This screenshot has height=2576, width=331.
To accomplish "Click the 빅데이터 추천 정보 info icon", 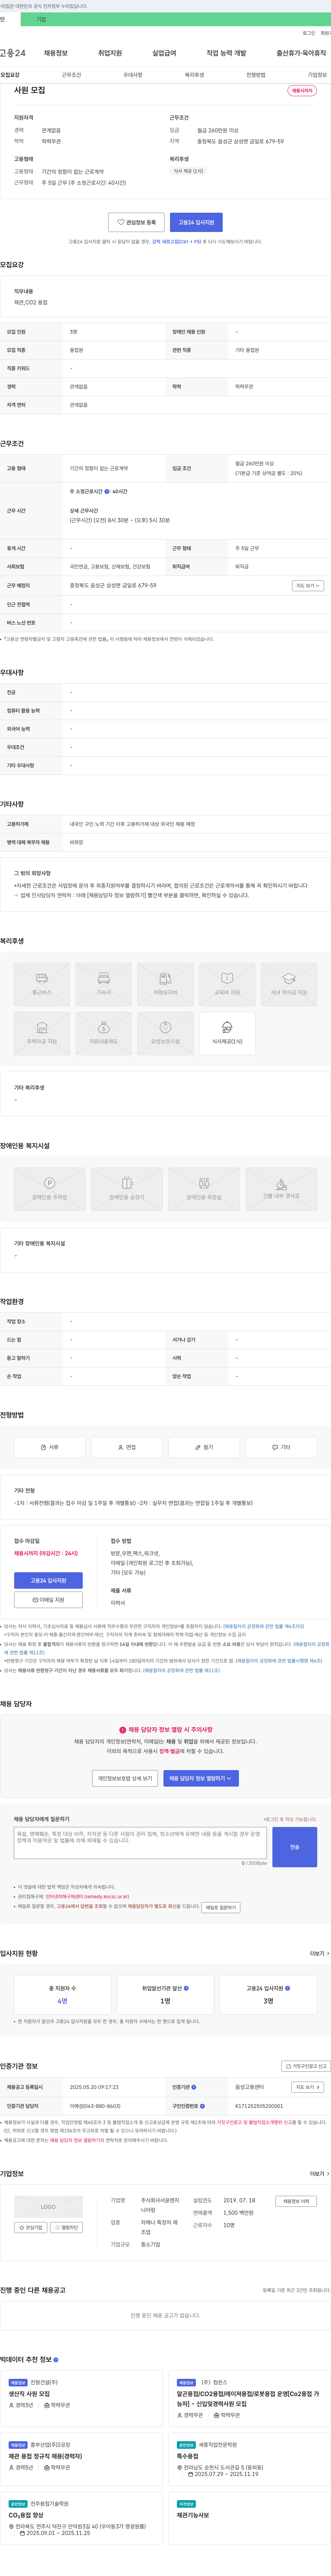I will click(56, 2360).
